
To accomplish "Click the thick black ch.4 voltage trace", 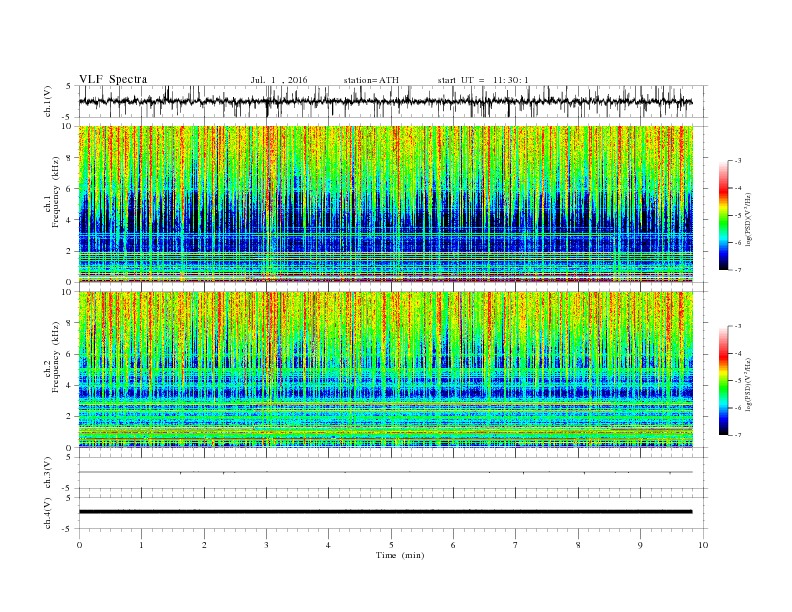I will [x=386, y=512].
